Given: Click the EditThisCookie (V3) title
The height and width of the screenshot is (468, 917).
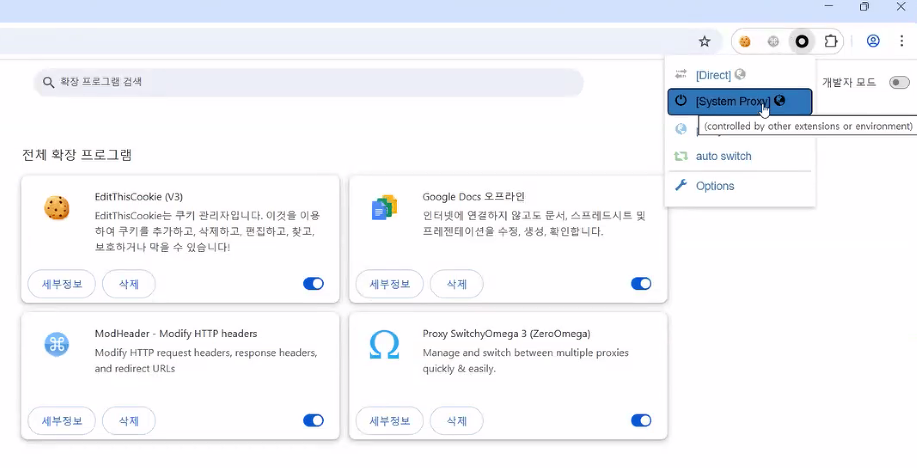Looking at the screenshot, I should click(x=139, y=197).
